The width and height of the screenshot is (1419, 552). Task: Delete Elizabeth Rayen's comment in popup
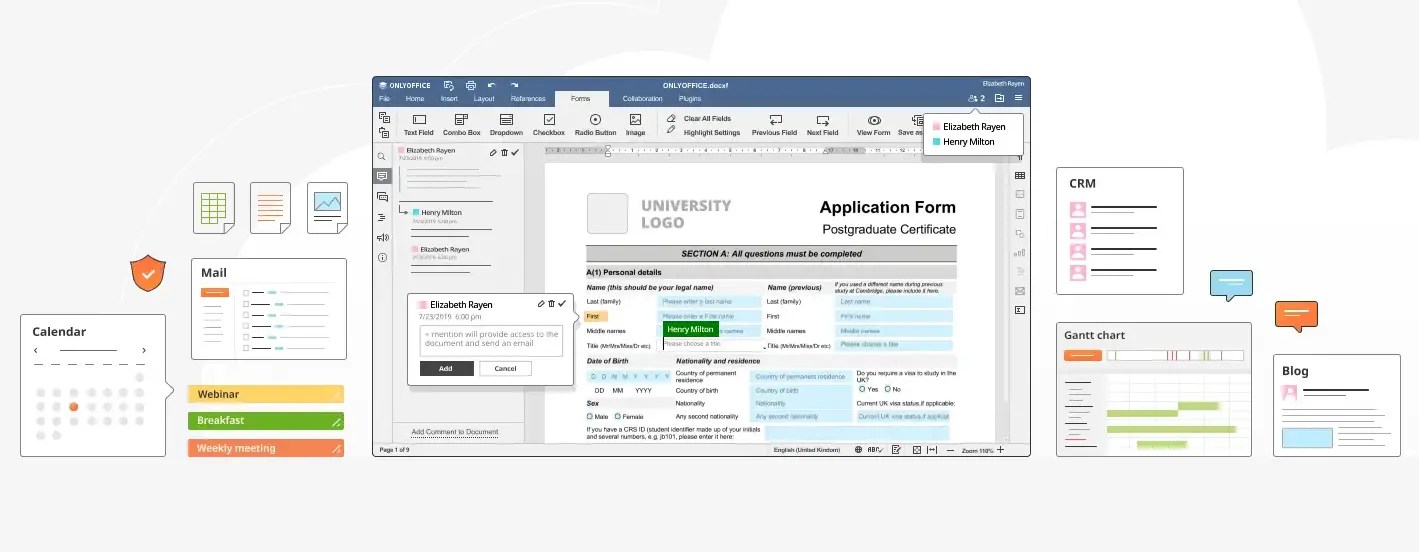pos(551,303)
